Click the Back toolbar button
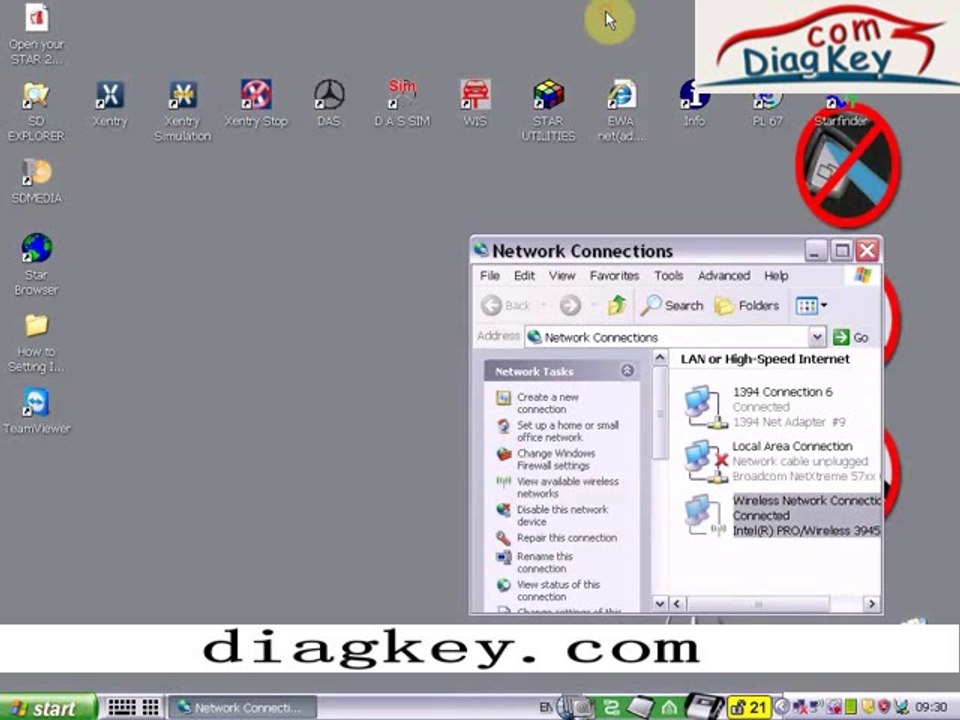The height and width of the screenshot is (720, 960). (x=506, y=305)
